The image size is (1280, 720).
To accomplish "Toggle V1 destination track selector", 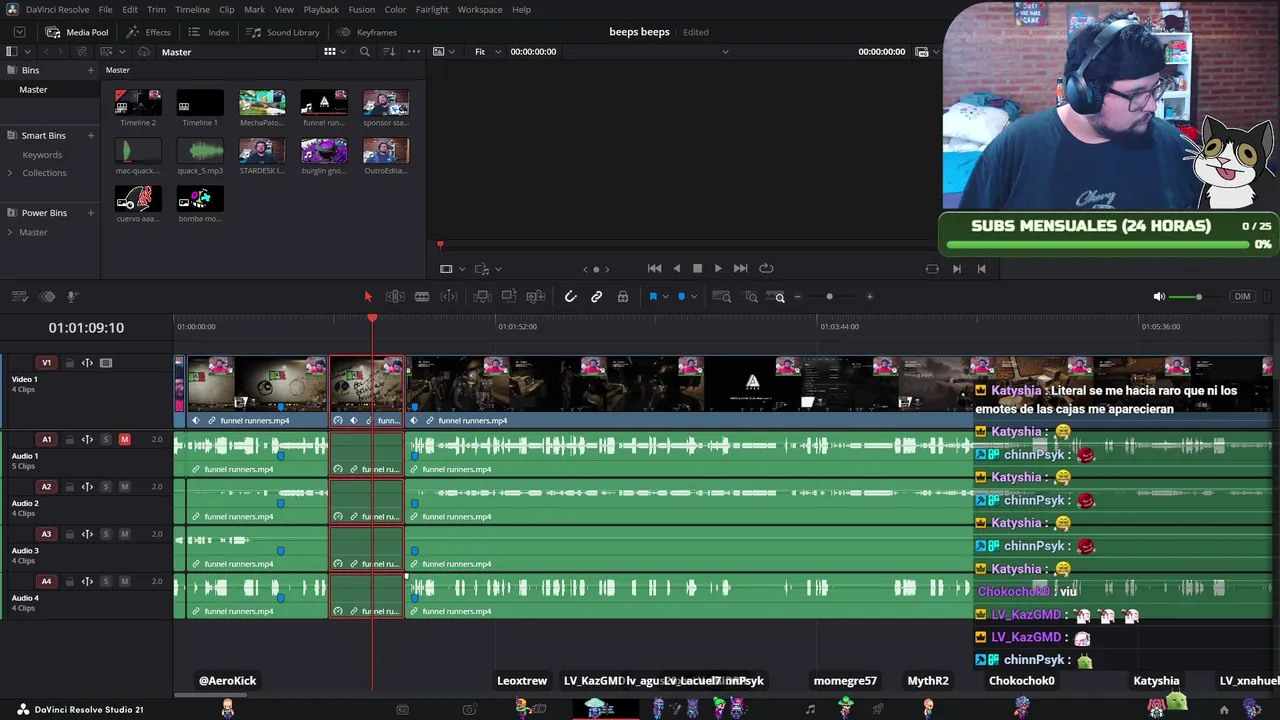I will pos(46,363).
